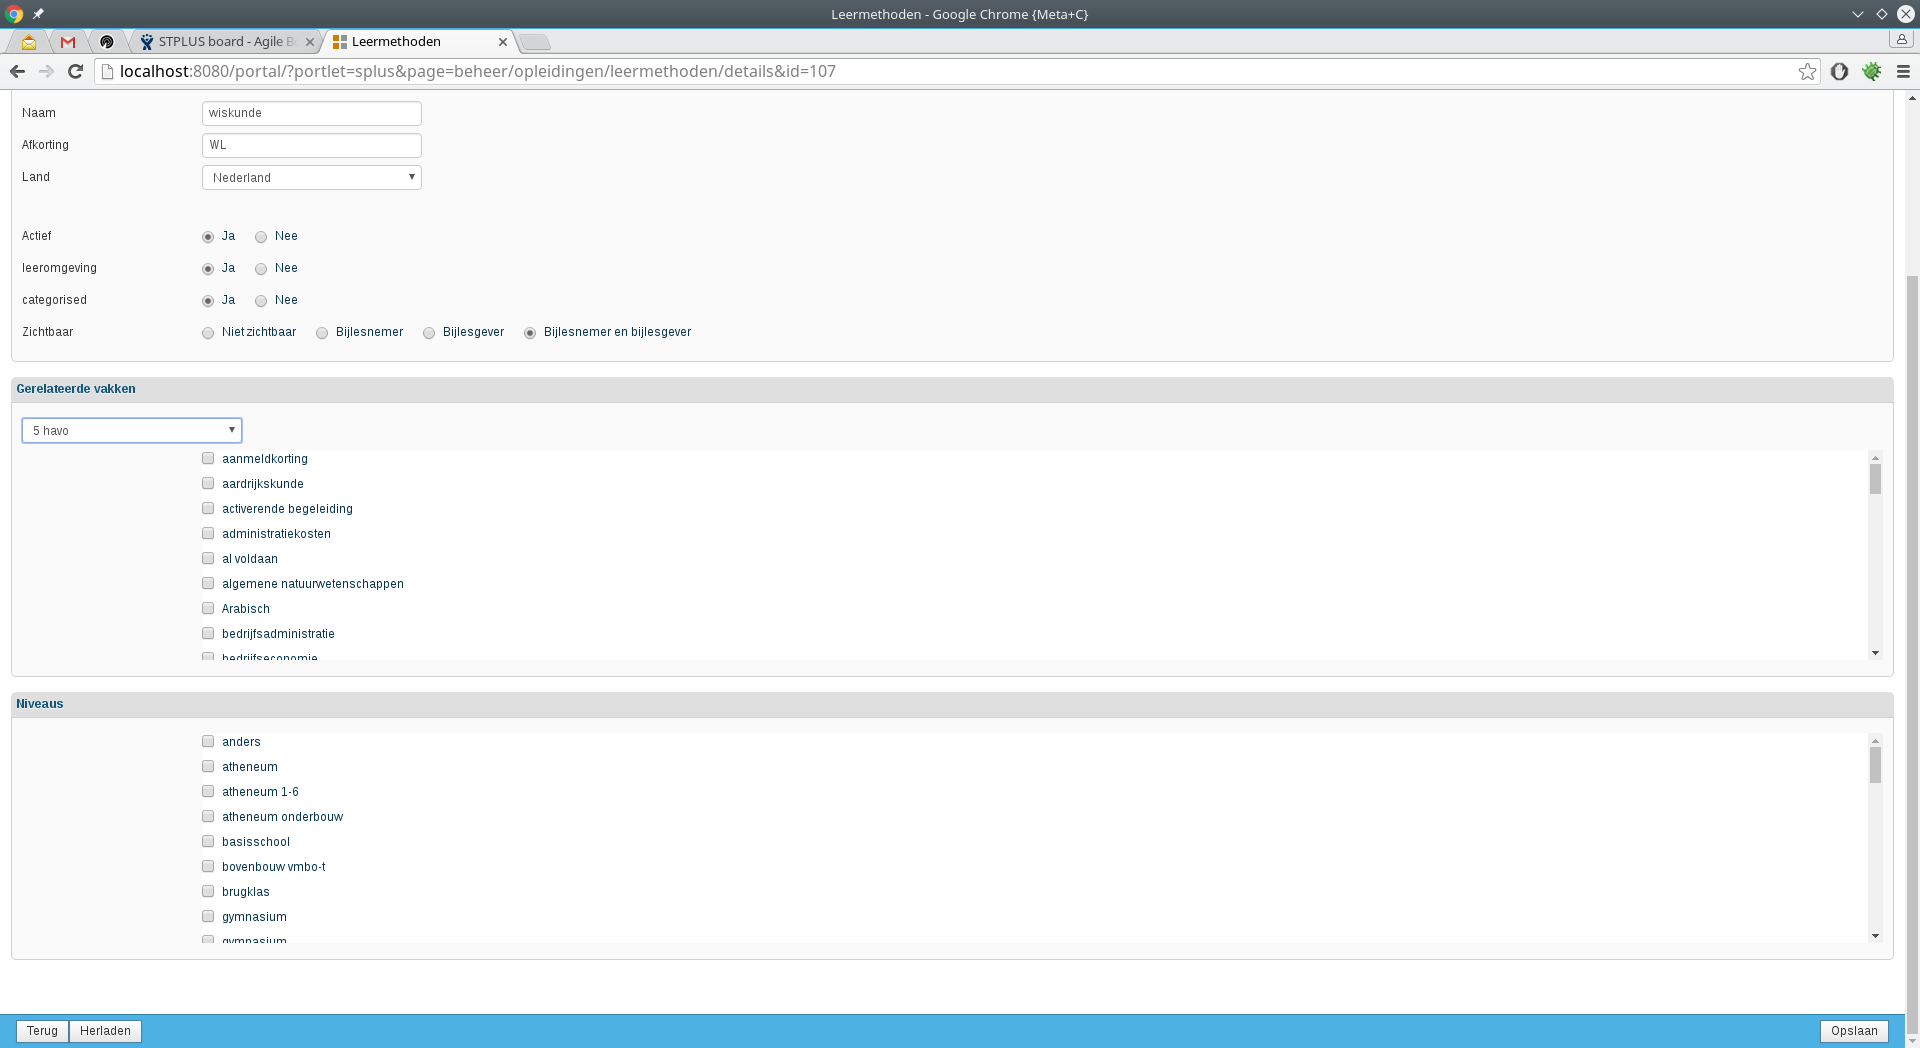This screenshot has height=1048, width=1920.
Task: Open the Chrome hamburger menu
Action: tap(1903, 71)
